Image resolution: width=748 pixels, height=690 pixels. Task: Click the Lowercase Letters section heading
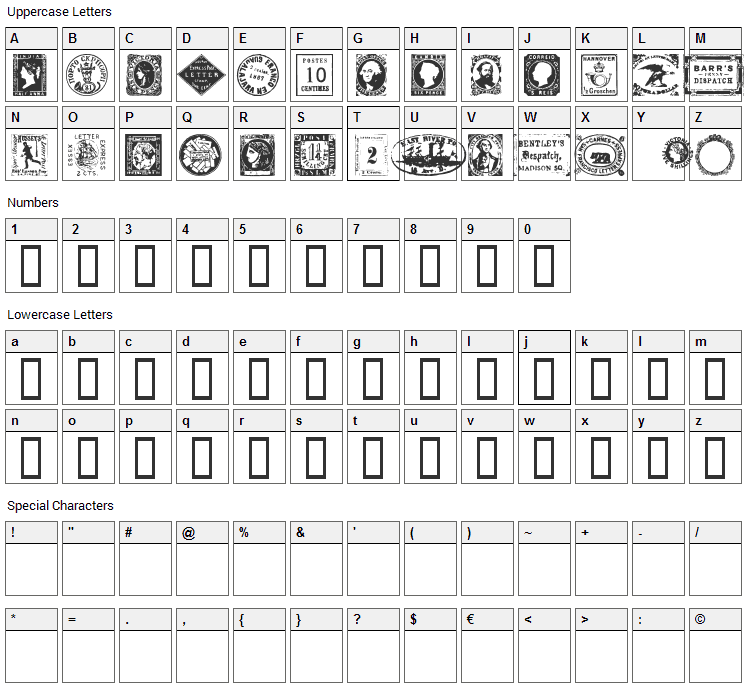(60, 315)
